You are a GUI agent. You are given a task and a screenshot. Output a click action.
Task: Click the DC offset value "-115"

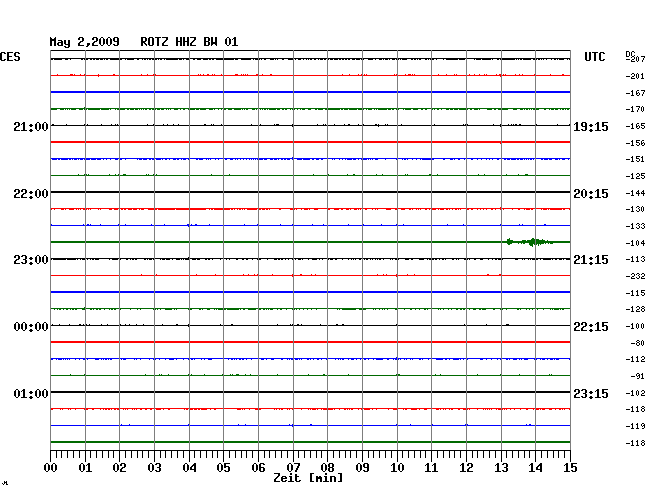point(635,293)
